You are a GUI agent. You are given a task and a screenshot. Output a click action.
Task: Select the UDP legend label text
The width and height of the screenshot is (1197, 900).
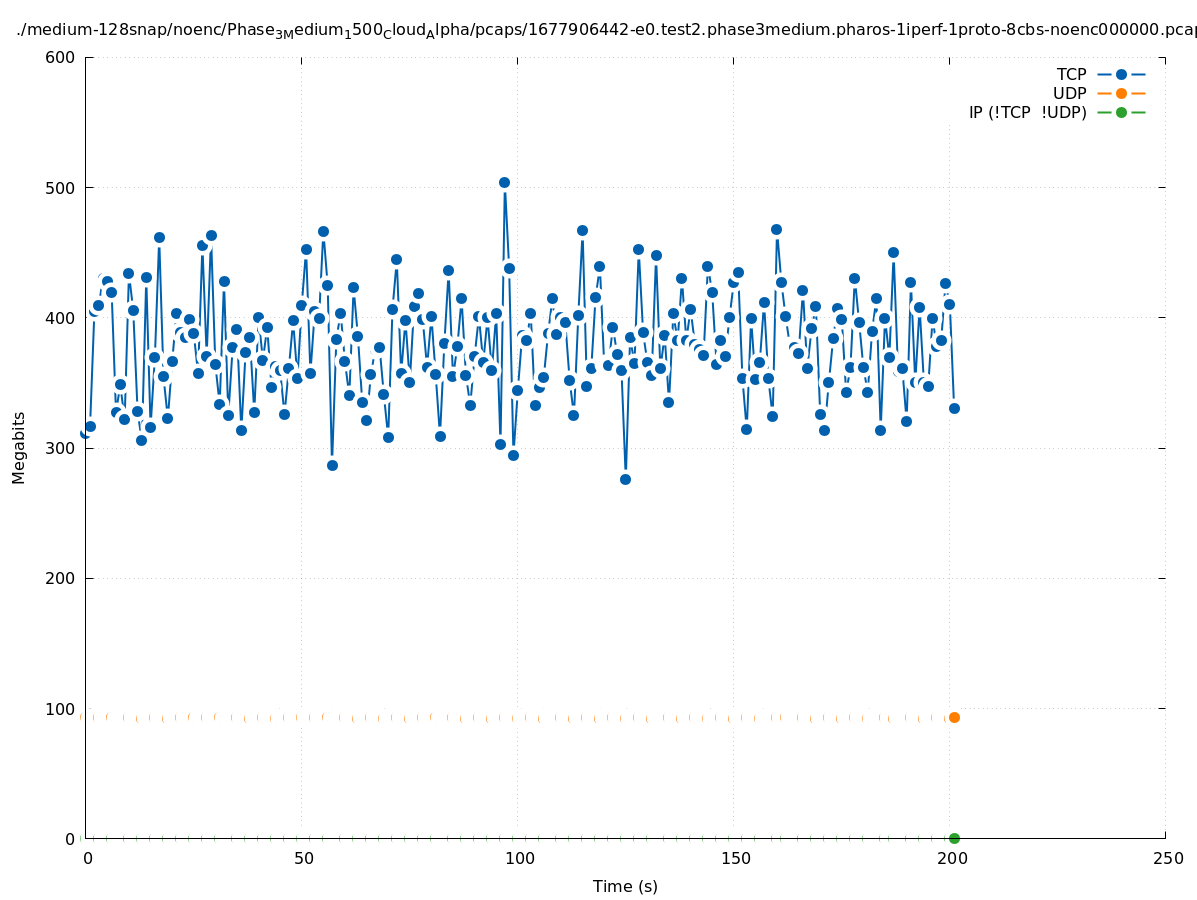point(1069,93)
